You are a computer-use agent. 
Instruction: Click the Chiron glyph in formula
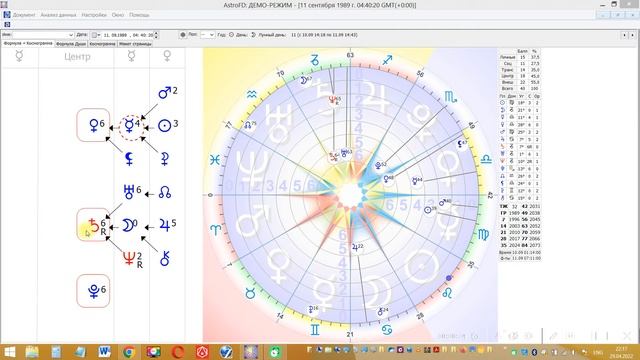click(164, 258)
